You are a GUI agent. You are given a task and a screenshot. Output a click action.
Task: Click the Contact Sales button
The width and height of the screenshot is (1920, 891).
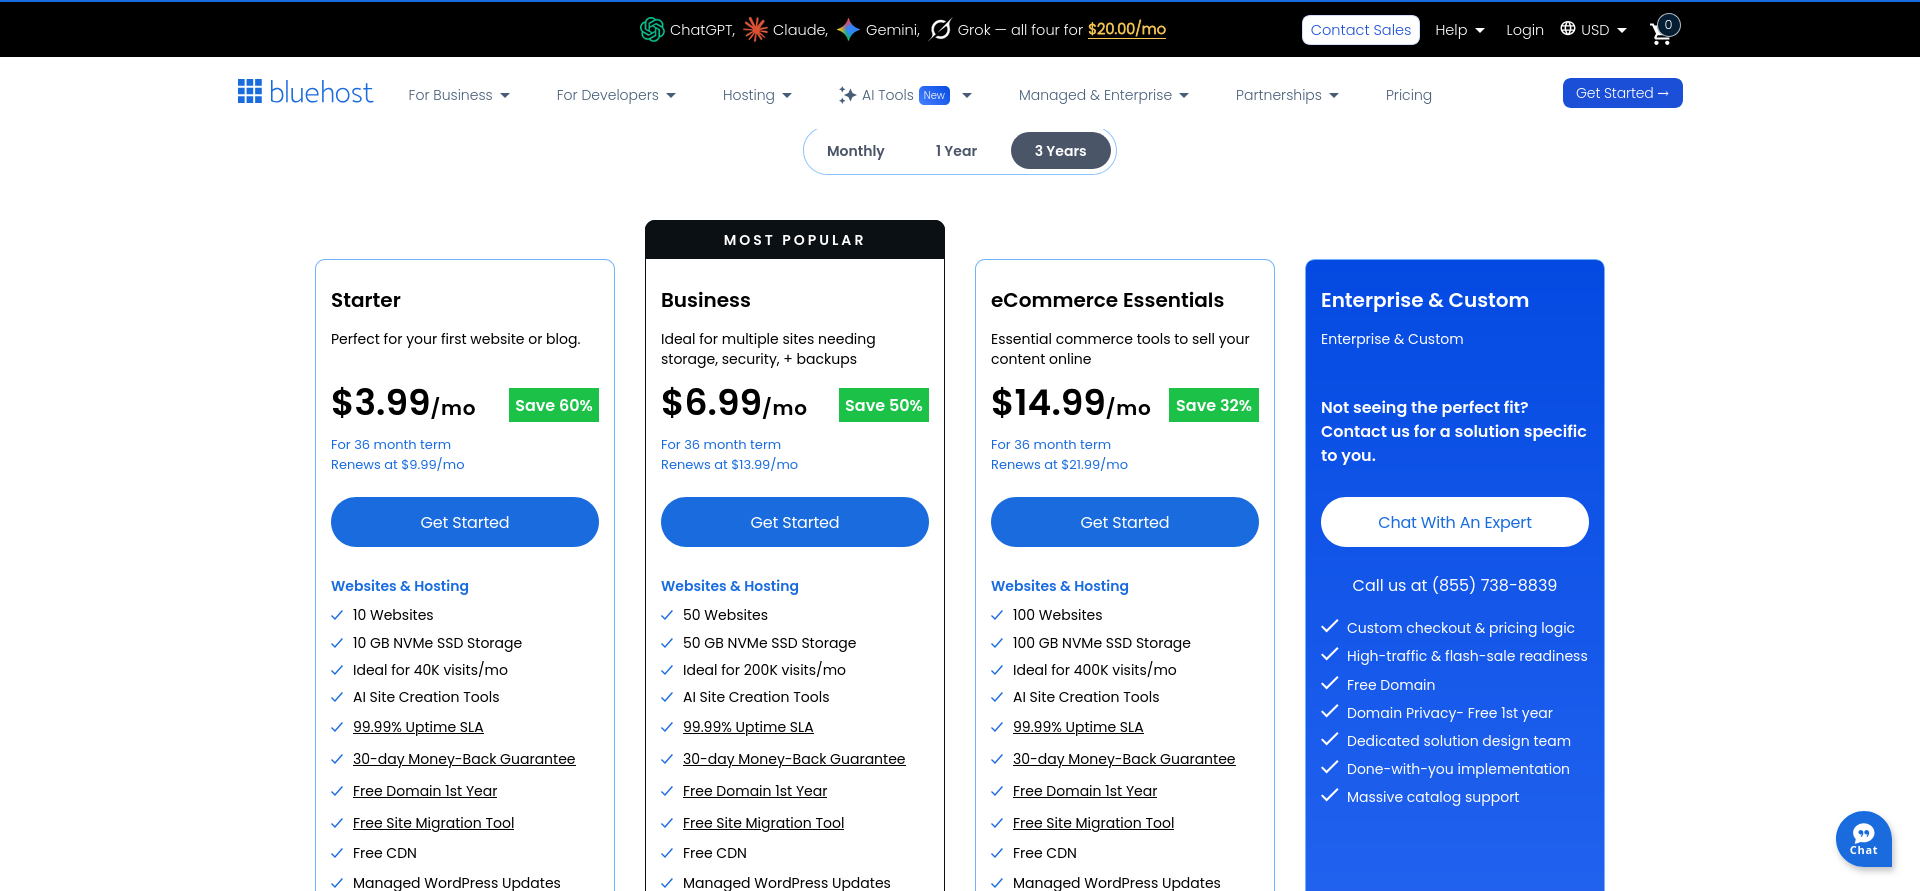point(1360,30)
